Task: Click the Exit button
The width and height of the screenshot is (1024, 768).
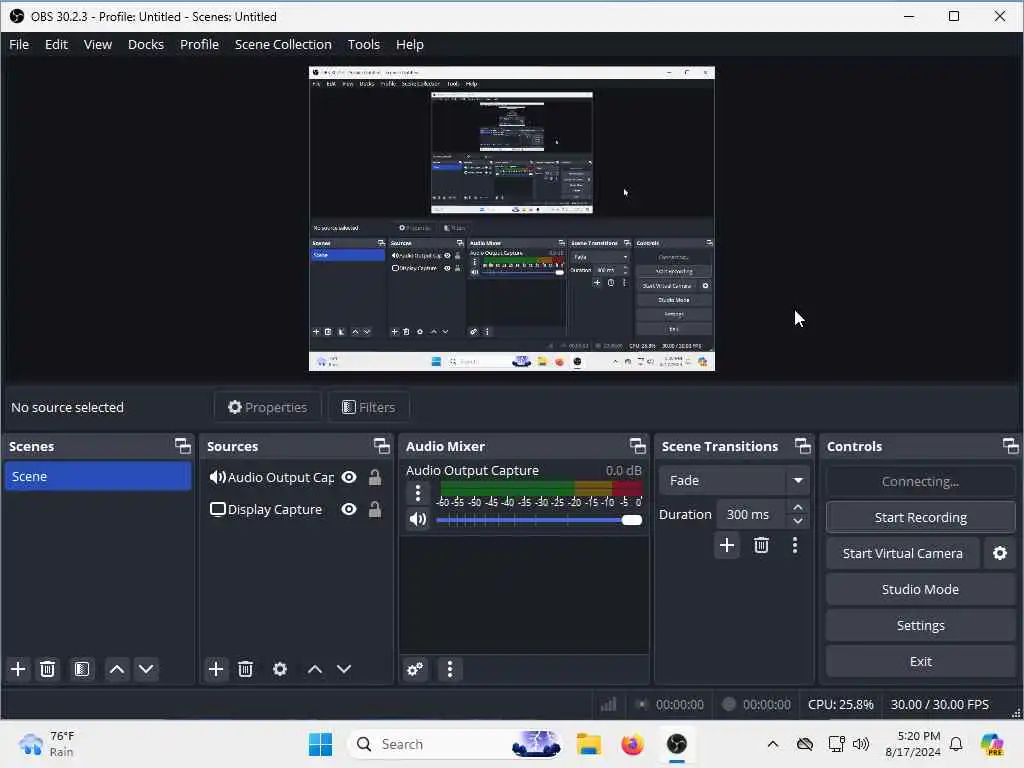Action: pyautogui.click(x=920, y=661)
